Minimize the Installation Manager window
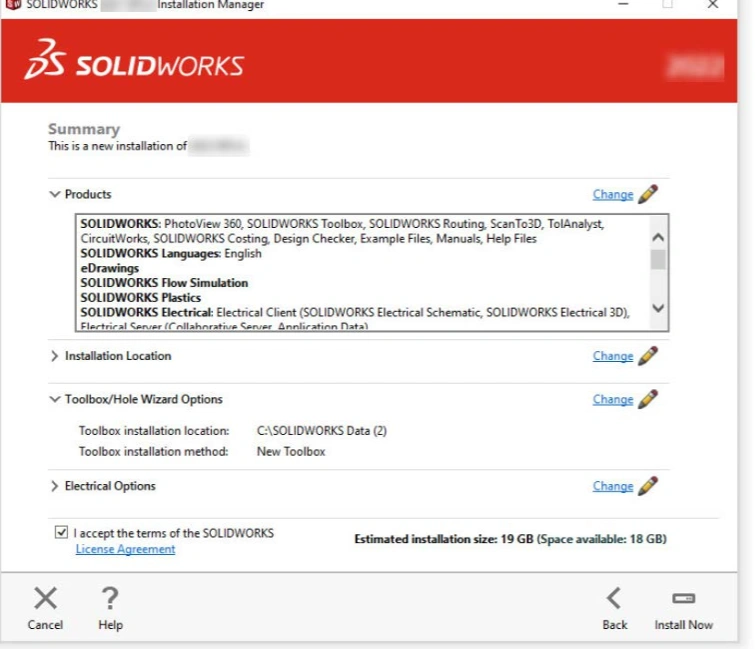The height and width of the screenshot is (649, 756). [623, 4]
